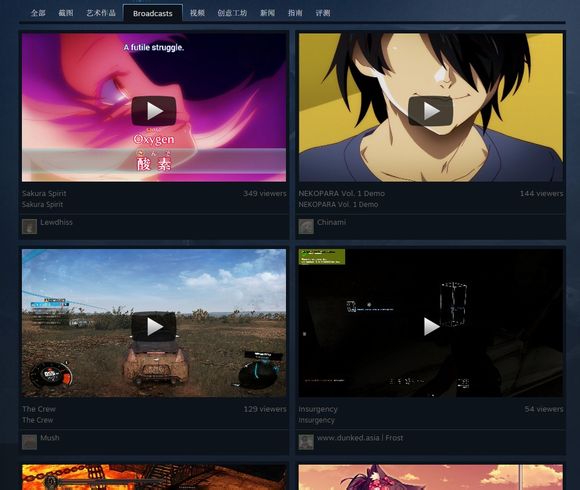
Task: Click The Crew broadcast title
Action: 39,409
